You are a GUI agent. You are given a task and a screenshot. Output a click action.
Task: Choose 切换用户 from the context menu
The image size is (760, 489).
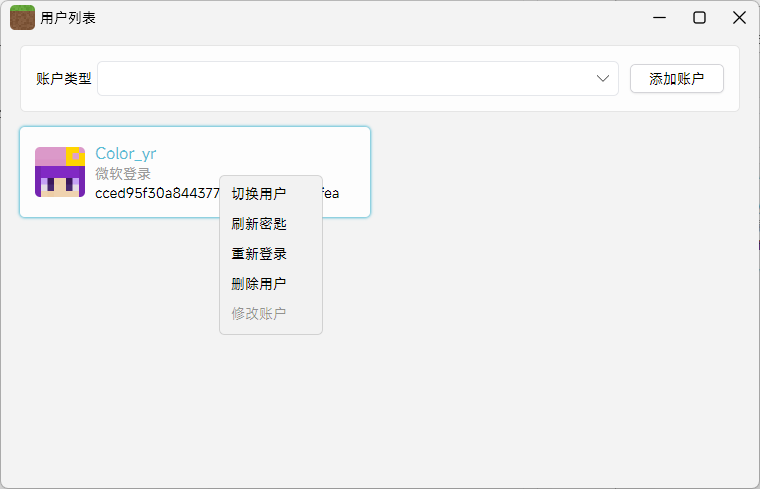click(x=259, y=194)
